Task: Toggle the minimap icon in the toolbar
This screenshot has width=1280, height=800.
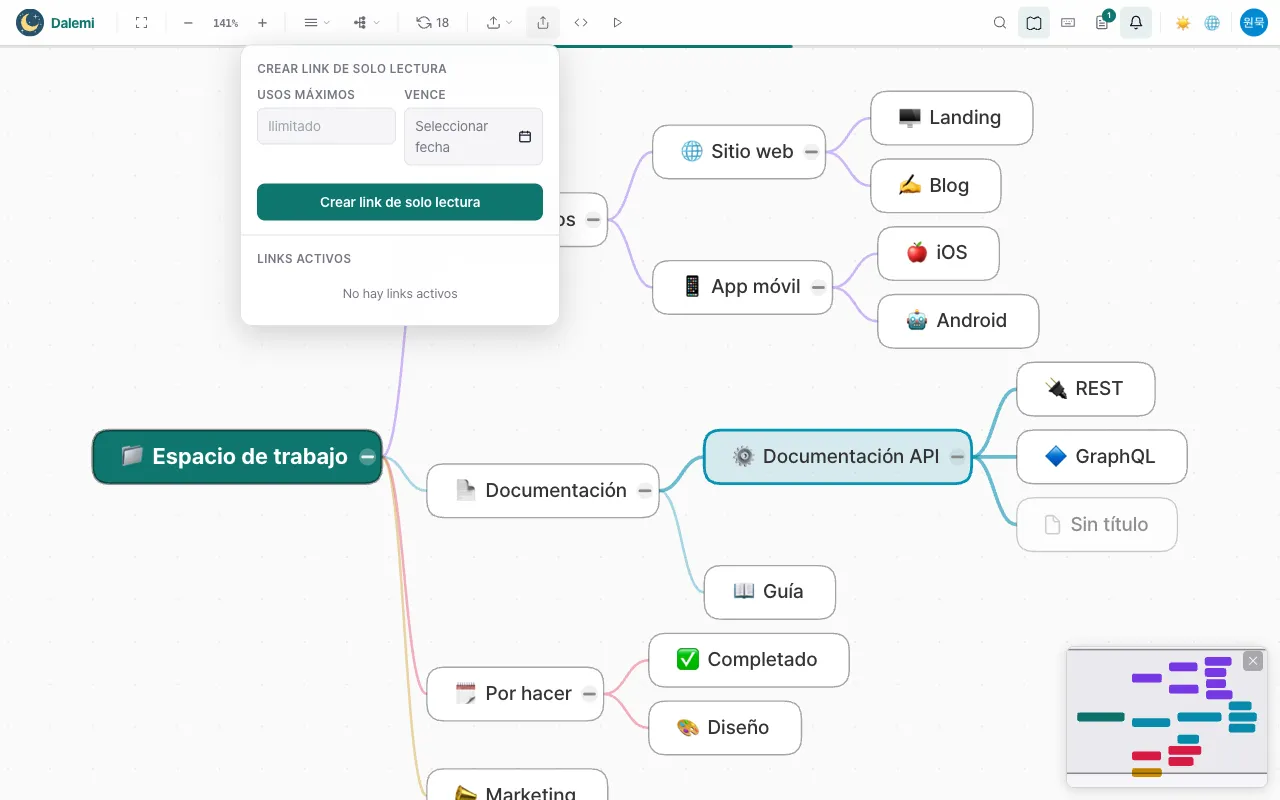Action: pyautogui.click(x=1034, y=22)
